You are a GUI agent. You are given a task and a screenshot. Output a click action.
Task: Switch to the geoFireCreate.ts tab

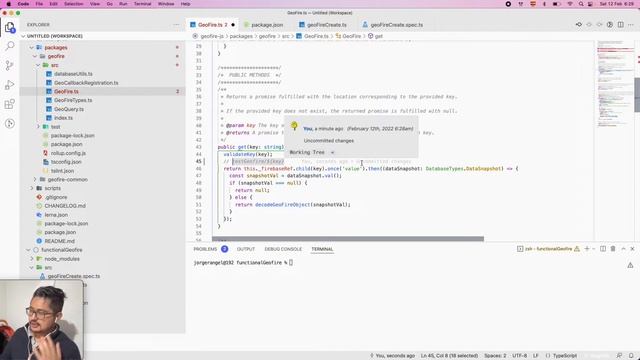327,25
